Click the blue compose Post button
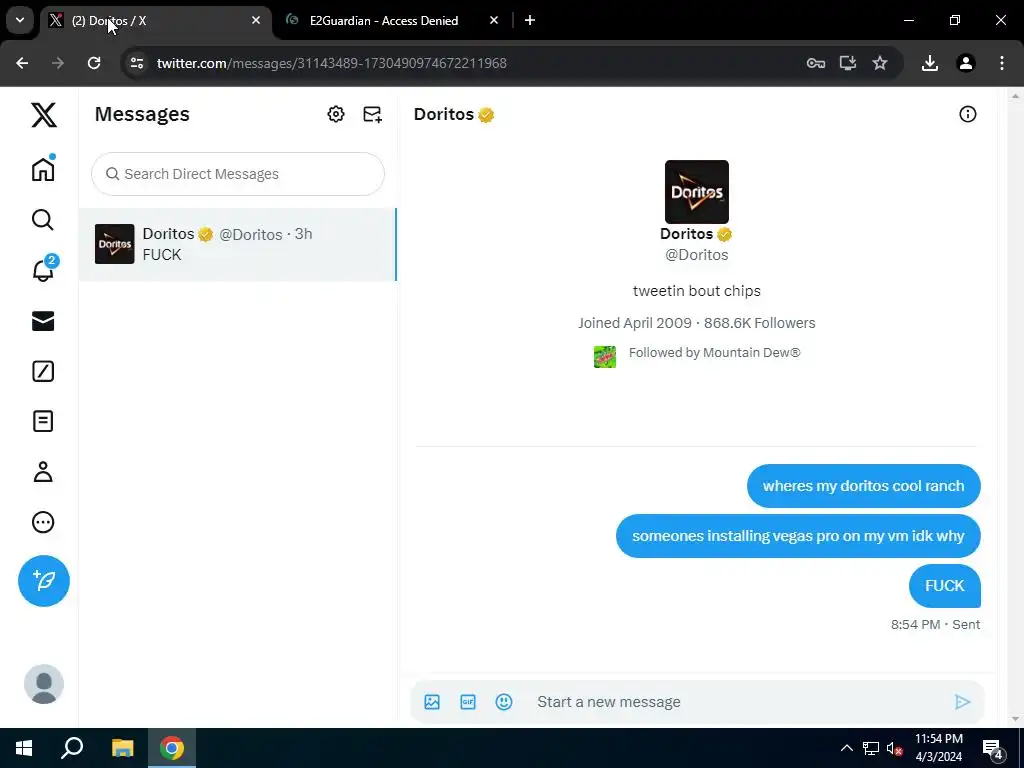The image size is (1024, 768). tap(44, 581)
